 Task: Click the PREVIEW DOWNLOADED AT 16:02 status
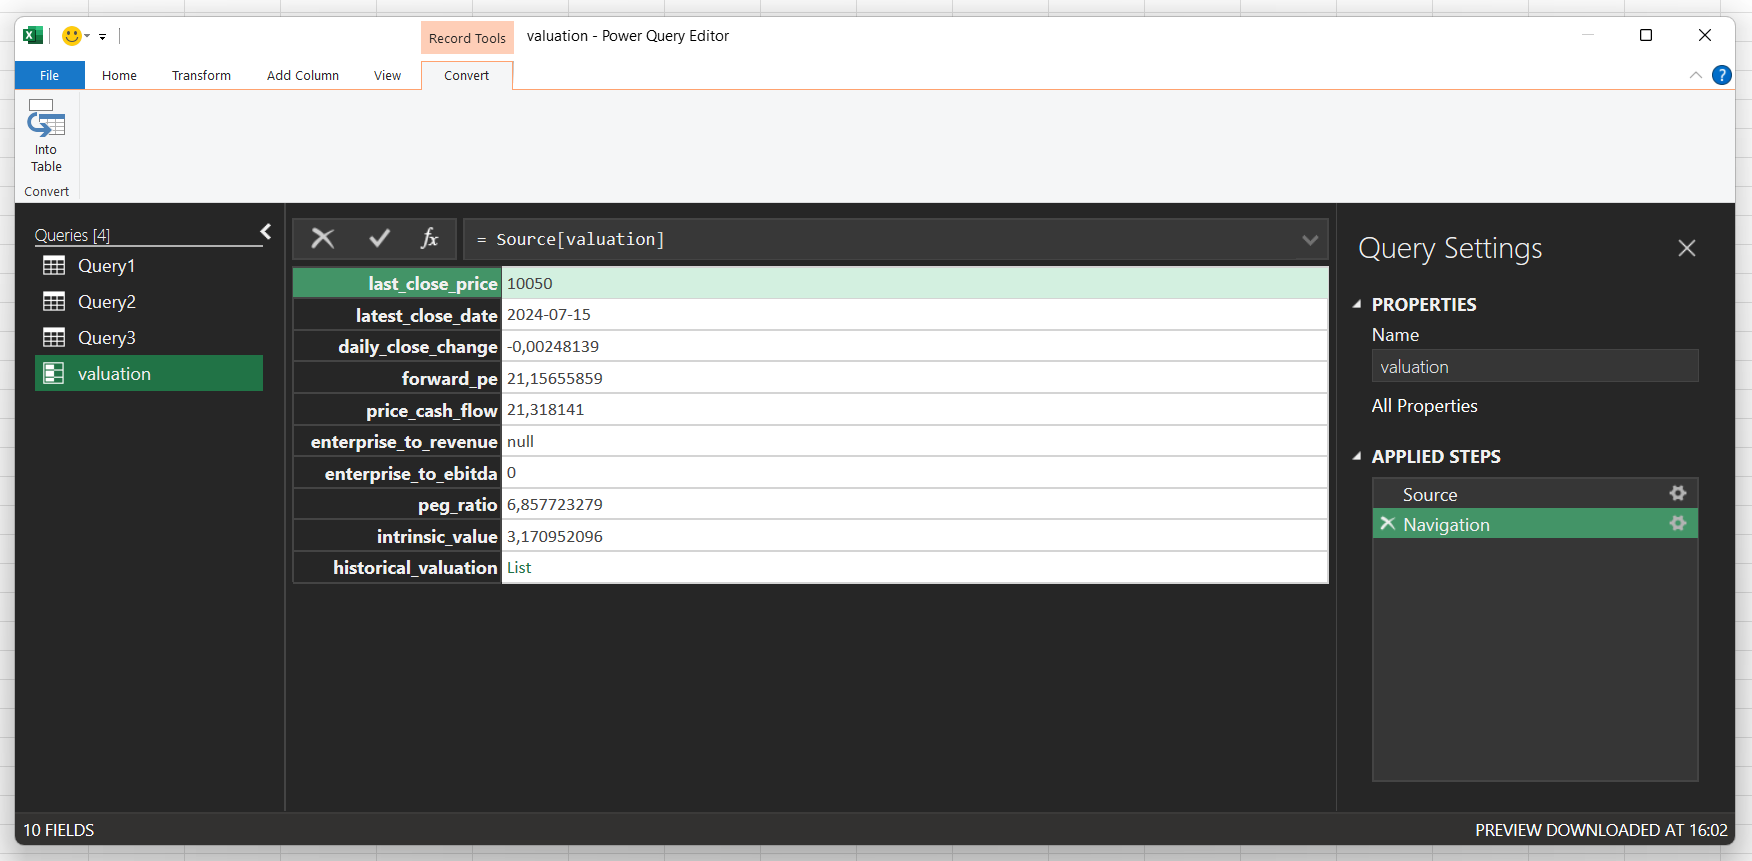[1601, 830]
